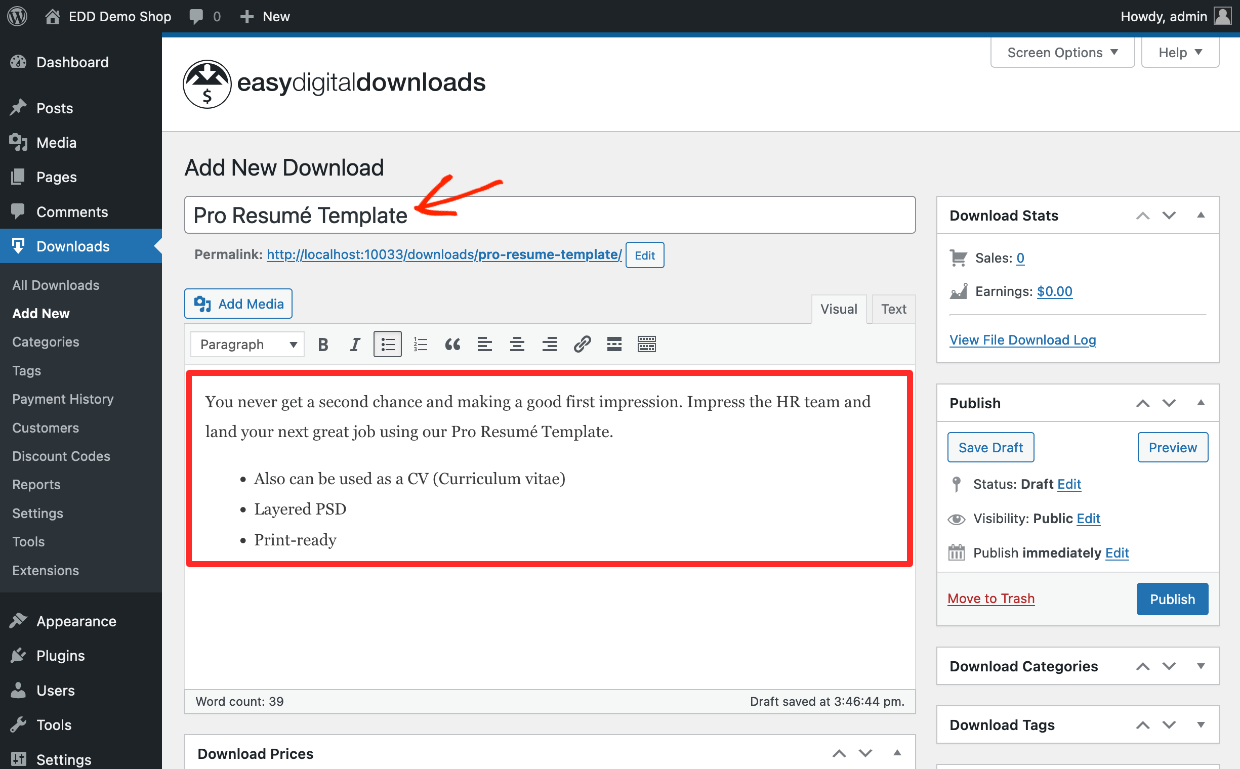This screenshot has height=769, width=1240.
Task: Toggle the Download Categories panel
Action: point(1201,666)
